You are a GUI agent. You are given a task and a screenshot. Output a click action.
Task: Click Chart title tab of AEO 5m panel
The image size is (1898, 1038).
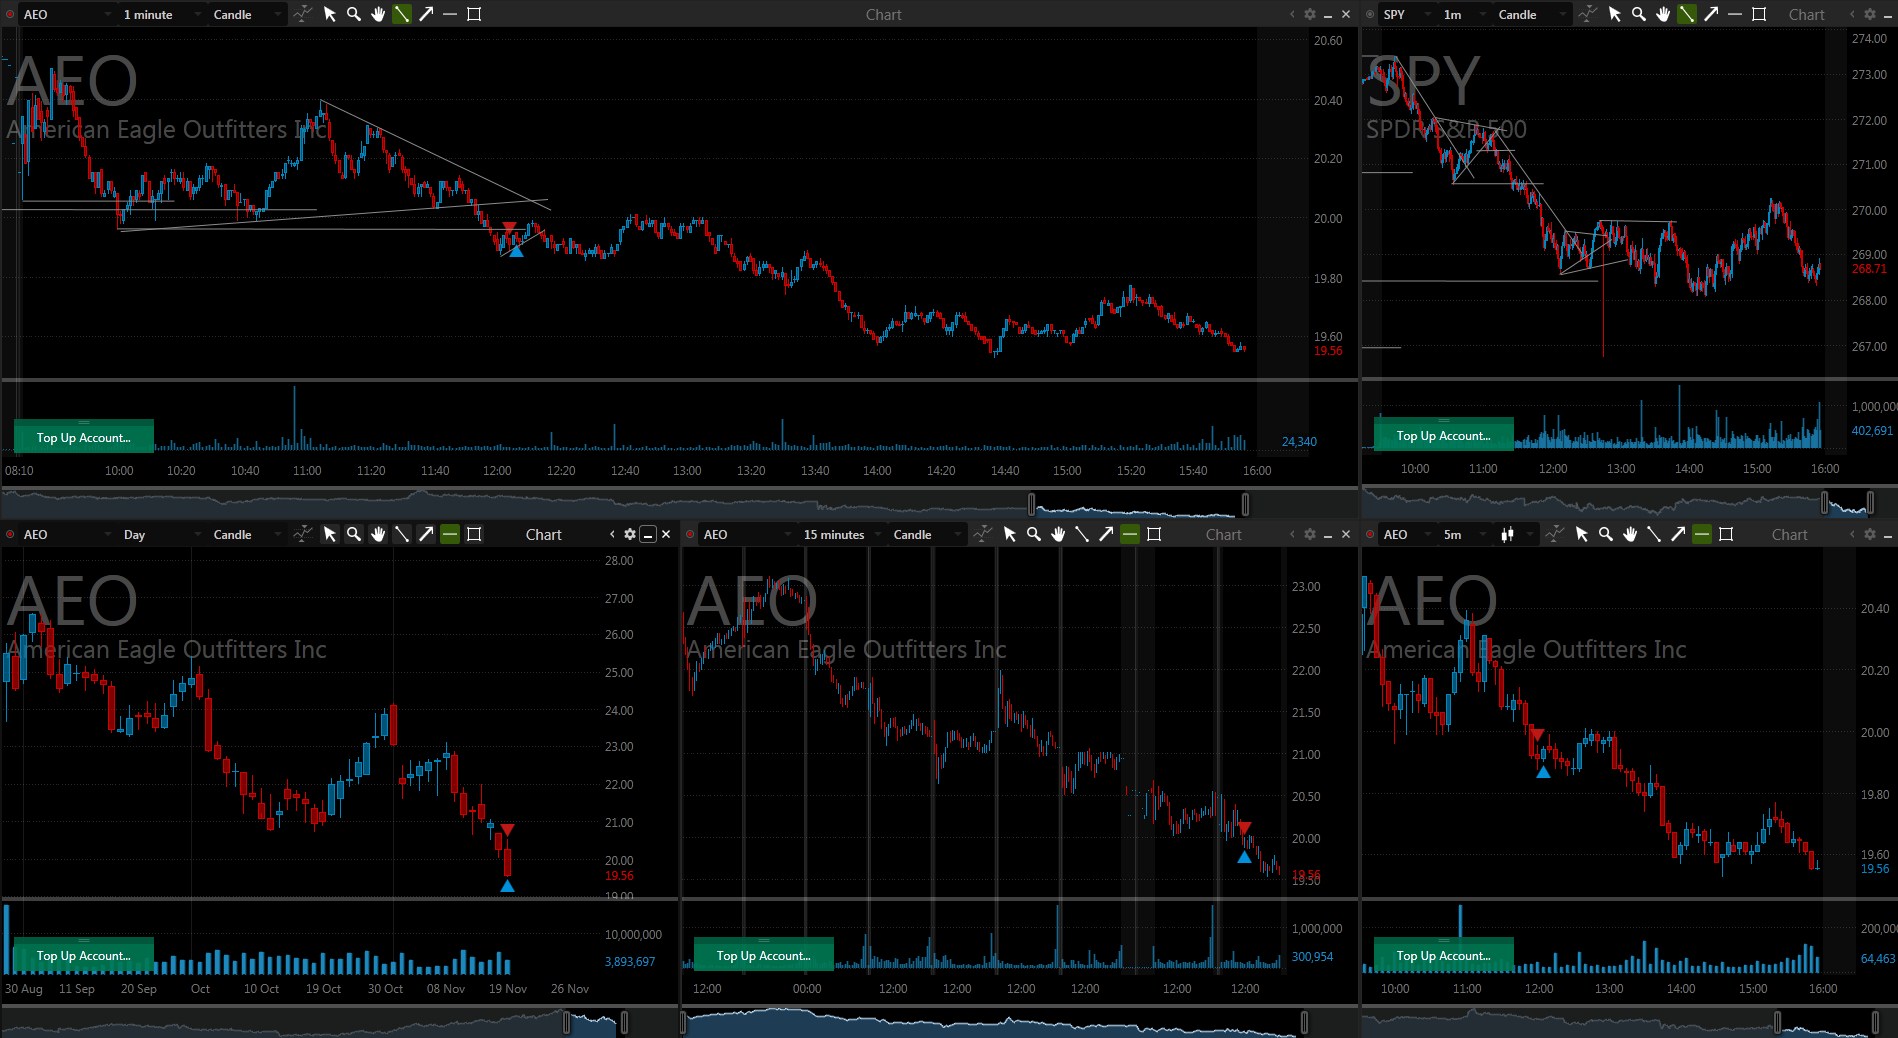[x=1790, y=535]
